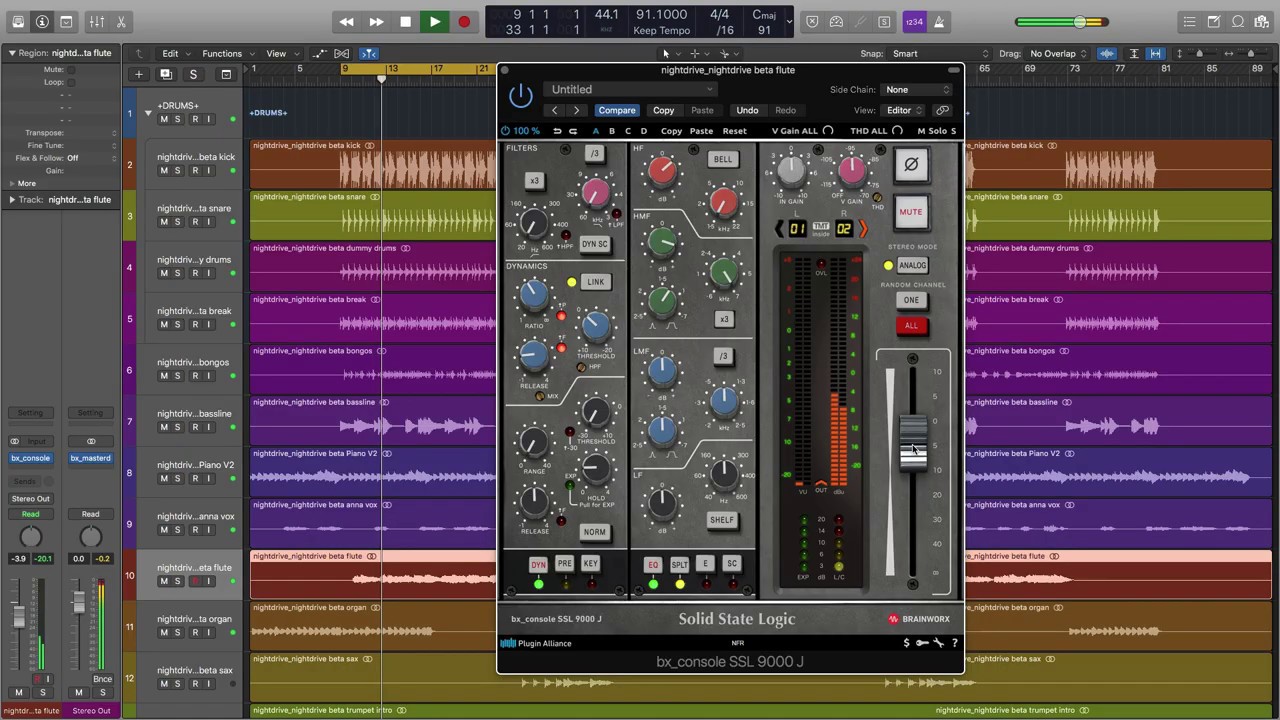Open the Side Chain None dropdown
This screenshot has width=1280, height=720.
click(x=917, y=90)
